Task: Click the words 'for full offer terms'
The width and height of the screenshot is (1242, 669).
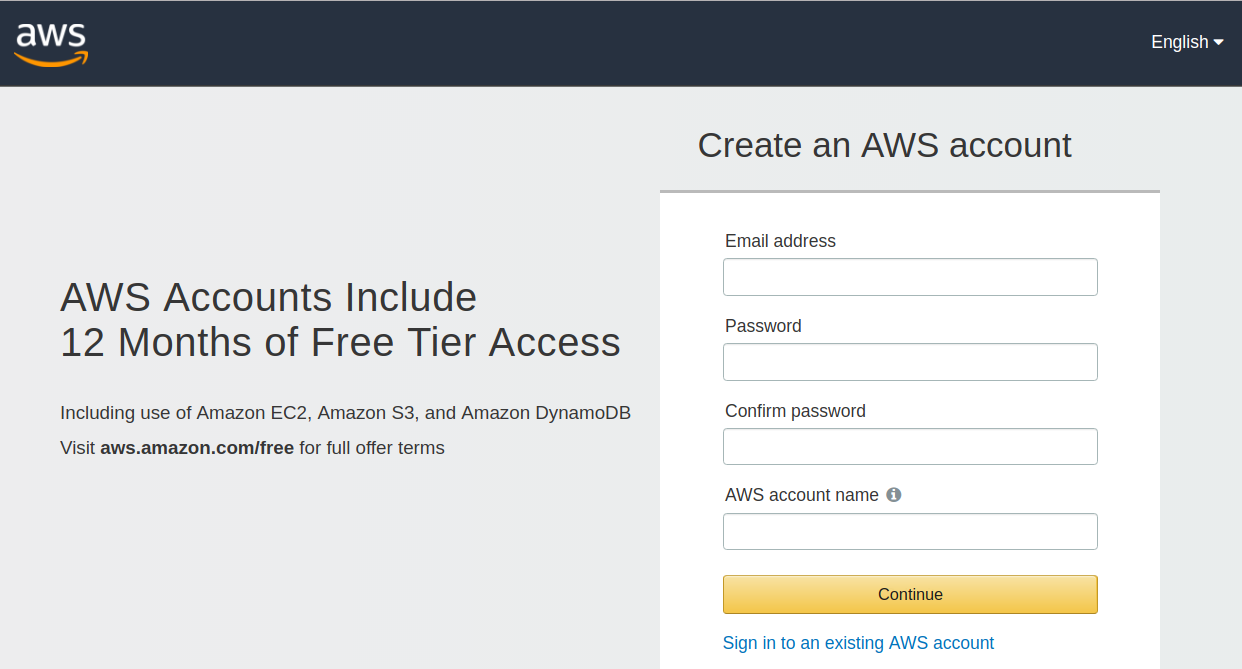Action: pyautogui.click(x=372, y=448)
